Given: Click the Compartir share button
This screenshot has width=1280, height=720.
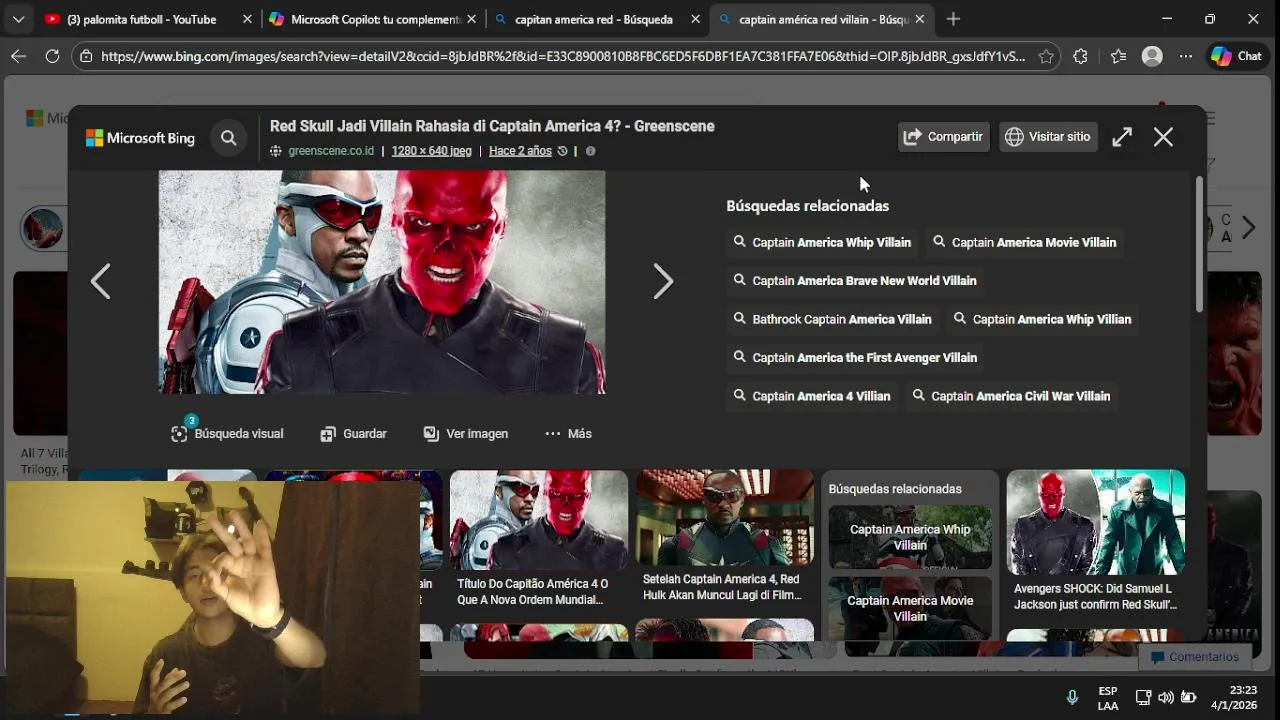Looking at the screenshot, I should click(x=943, y=137).
